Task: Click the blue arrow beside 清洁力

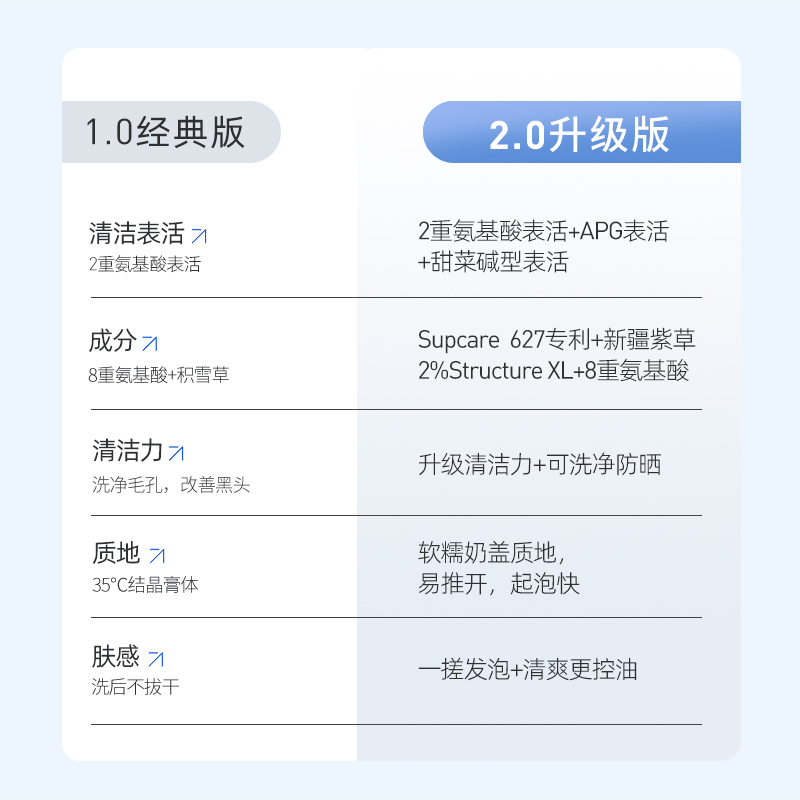Action: (176, 453)
